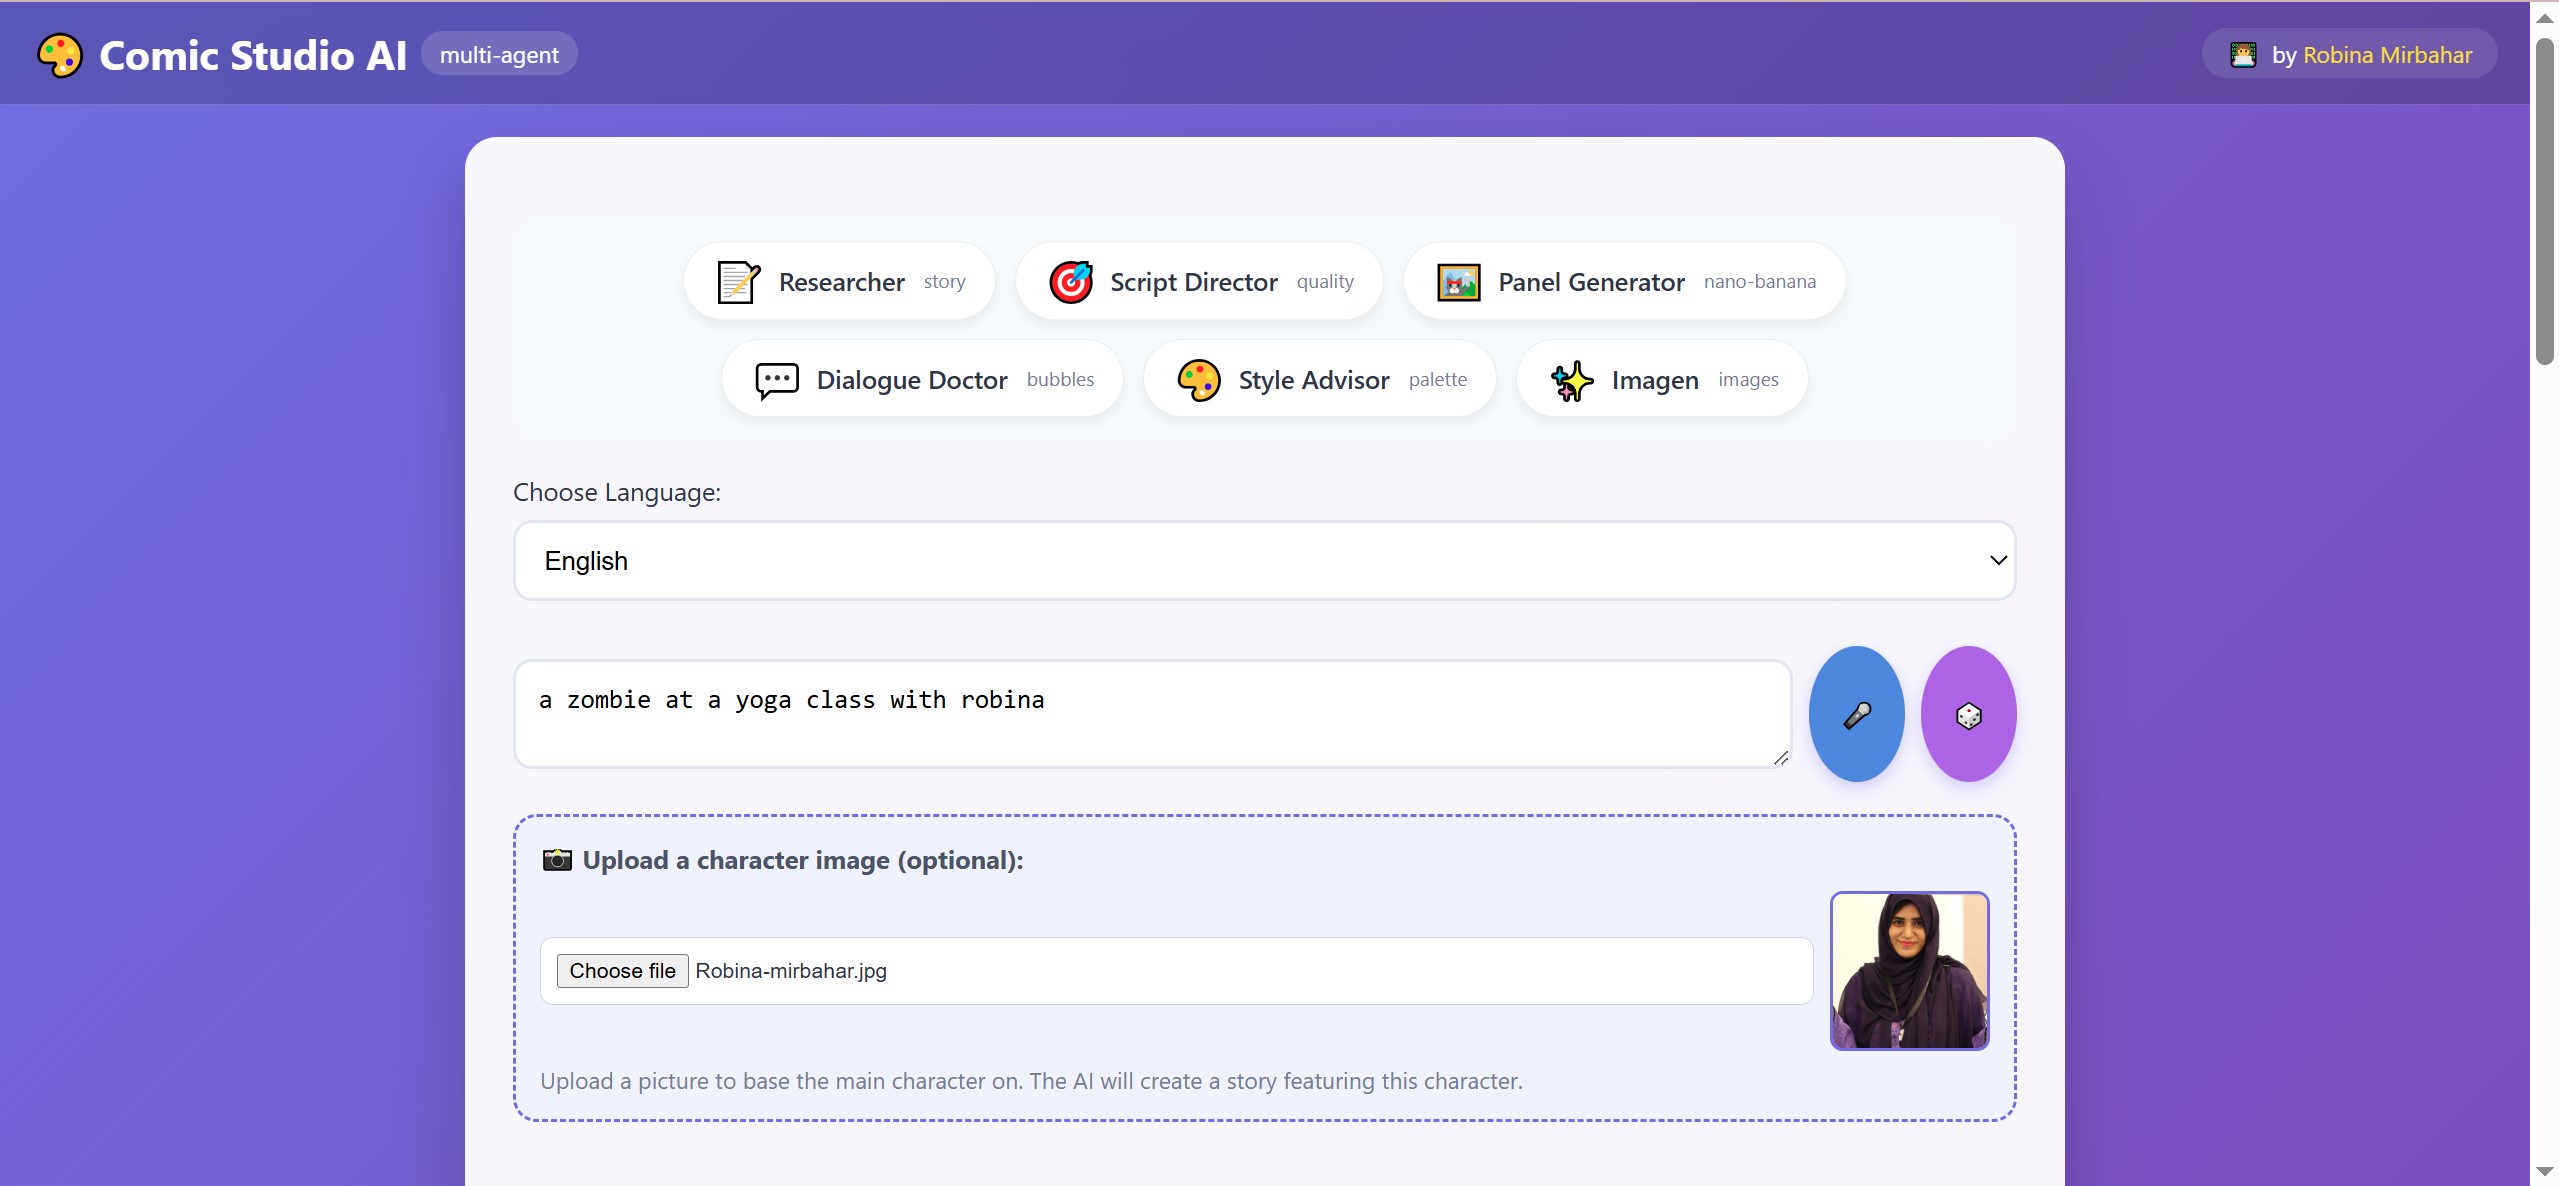Open the Choose Language dropdown
The image size is (2559, 1186).
point(1263,560)
